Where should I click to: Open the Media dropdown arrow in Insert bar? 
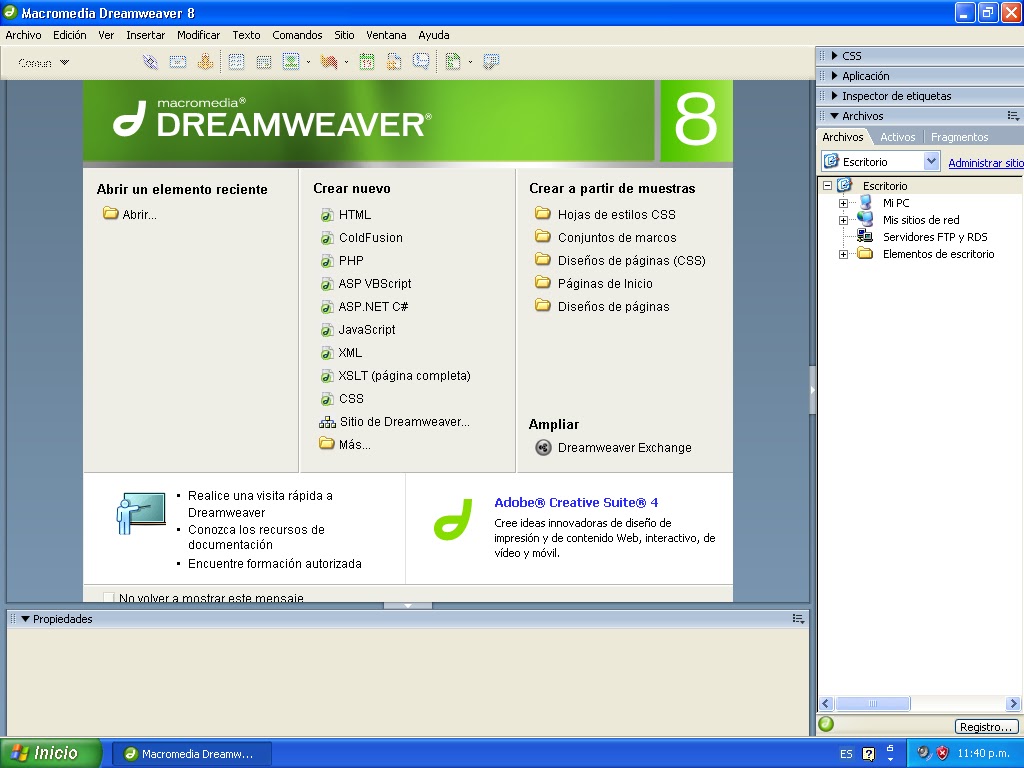(346, 63)
